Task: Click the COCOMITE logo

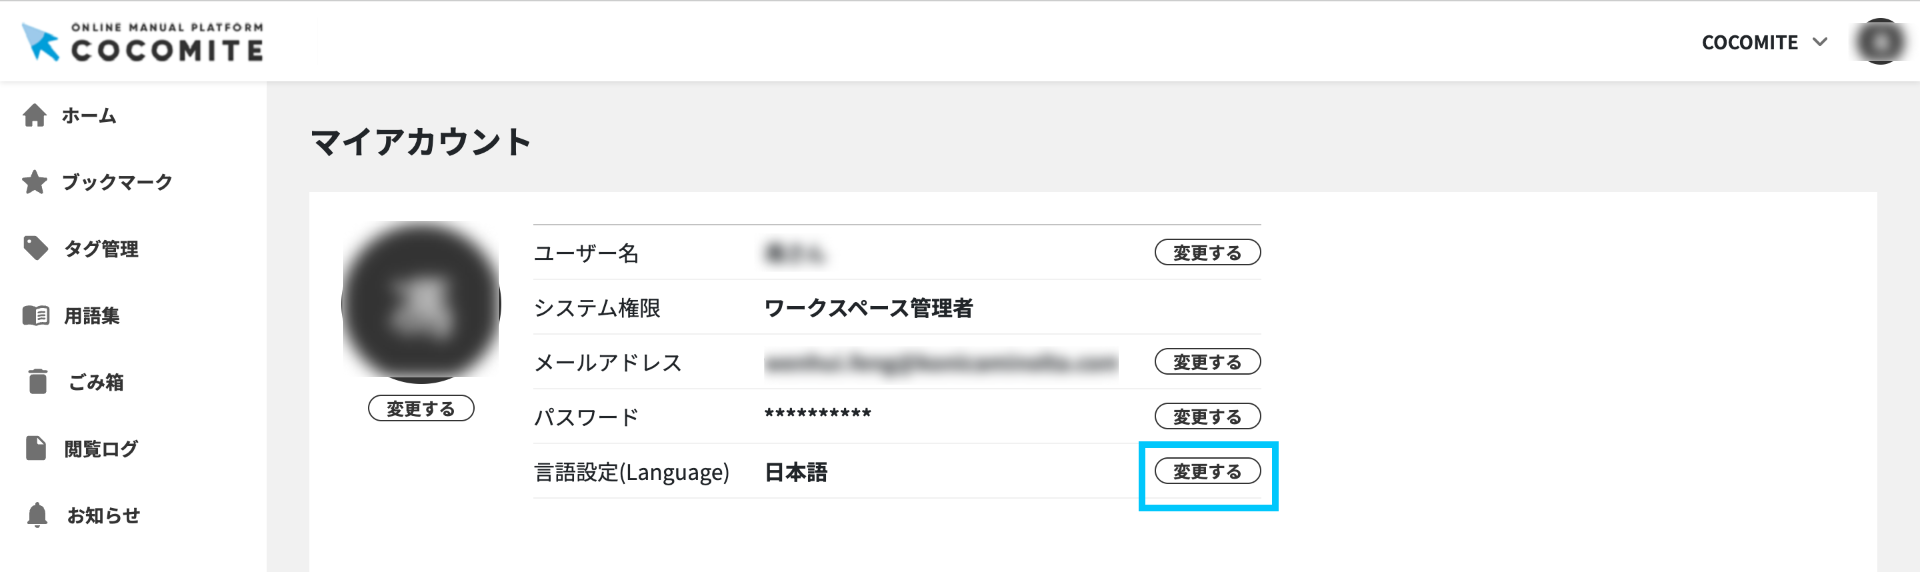Action: pos(143,42)
